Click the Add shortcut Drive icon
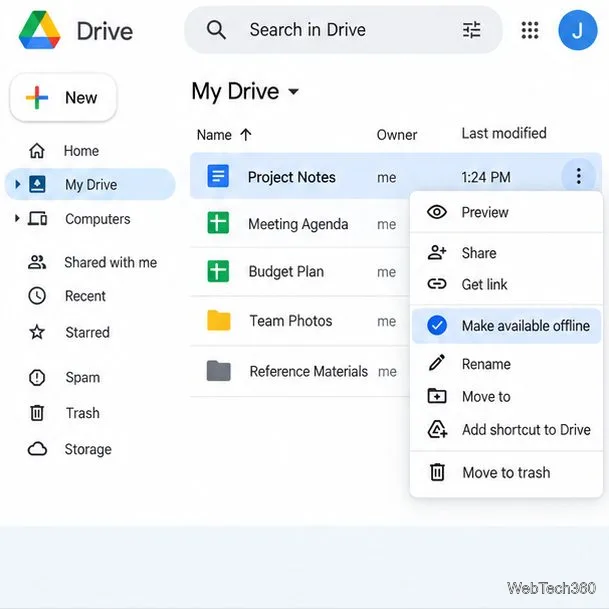Screen dimensions: 609x609 (437, 429)
